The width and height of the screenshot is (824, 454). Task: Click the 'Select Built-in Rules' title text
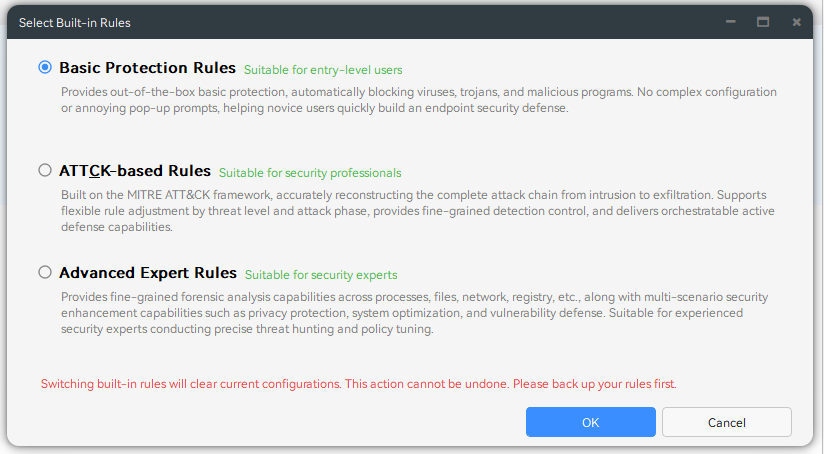click(x=75, y=22)
